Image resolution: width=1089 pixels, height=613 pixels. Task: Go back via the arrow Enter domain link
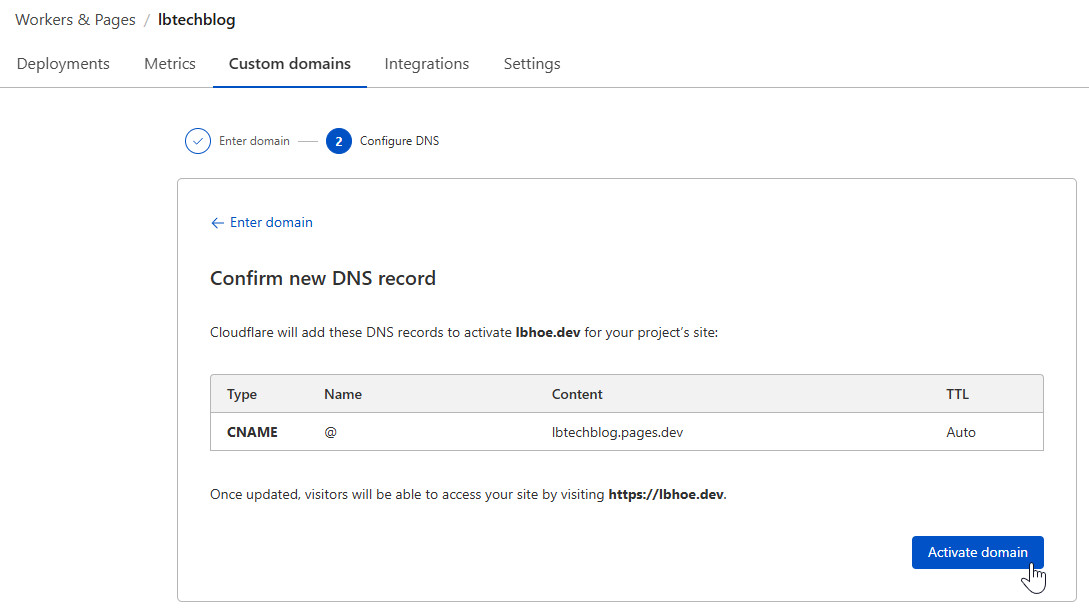262,222
